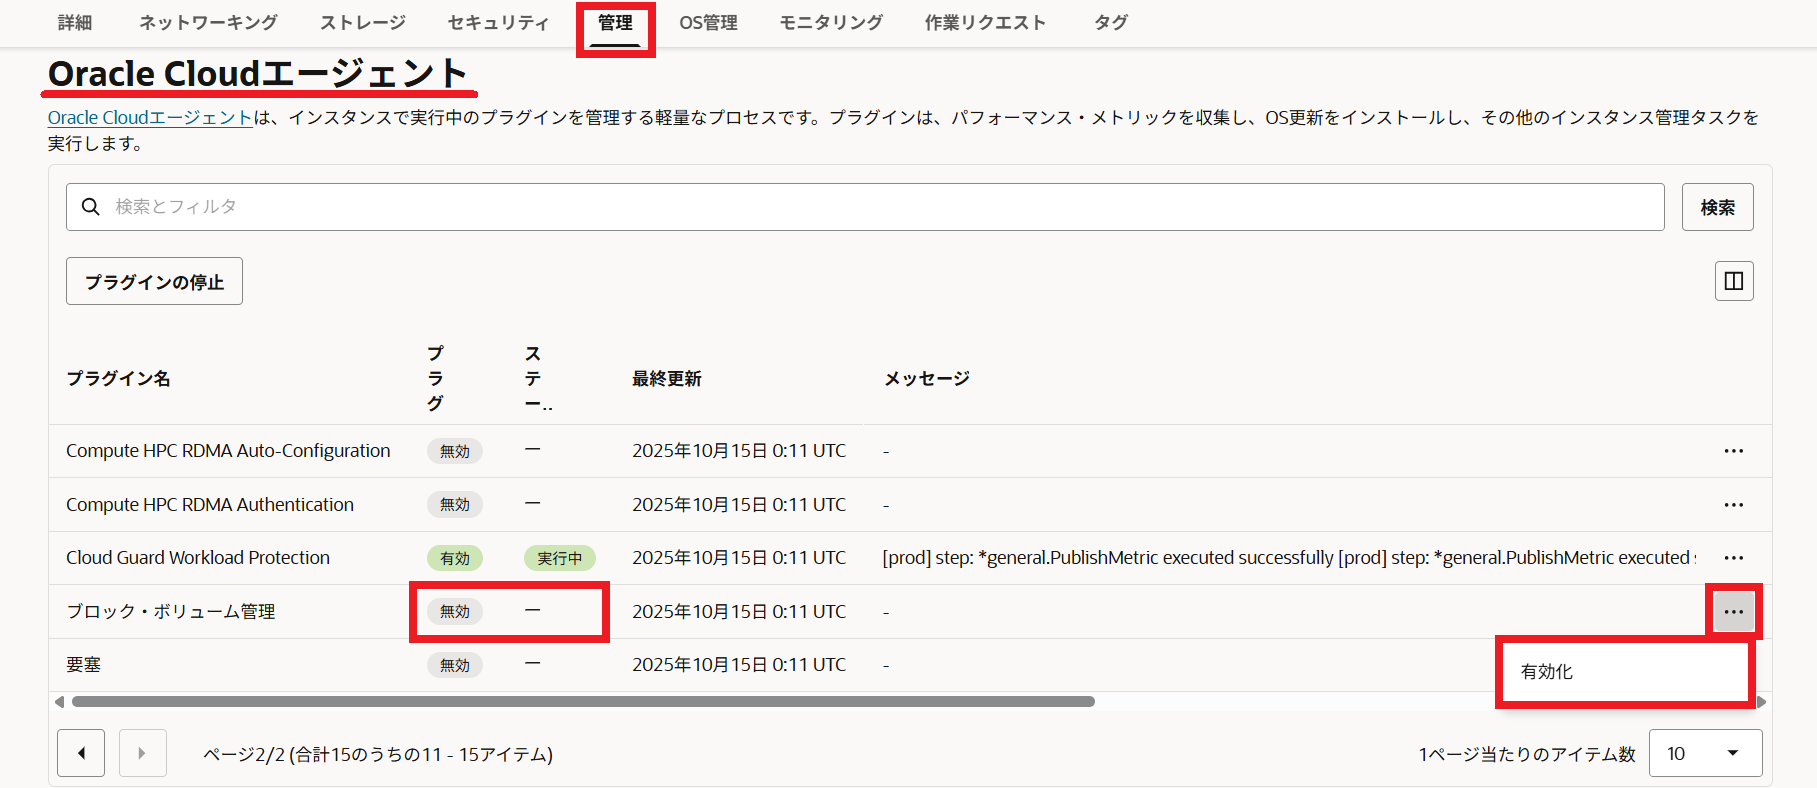This screenshot has height=788, width=1817.
Task: Open the 作業リクエスト tab
Action: pos(985,23)
